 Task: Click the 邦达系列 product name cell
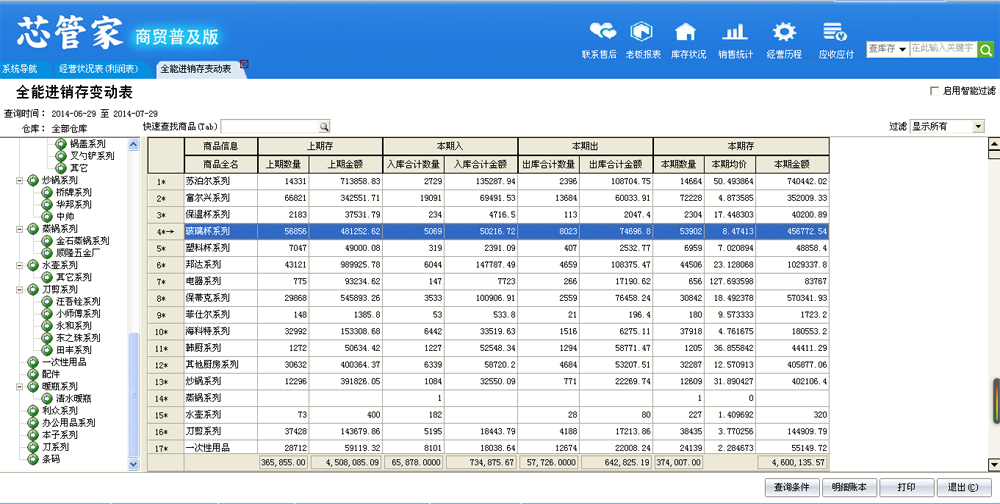(221, 264)
